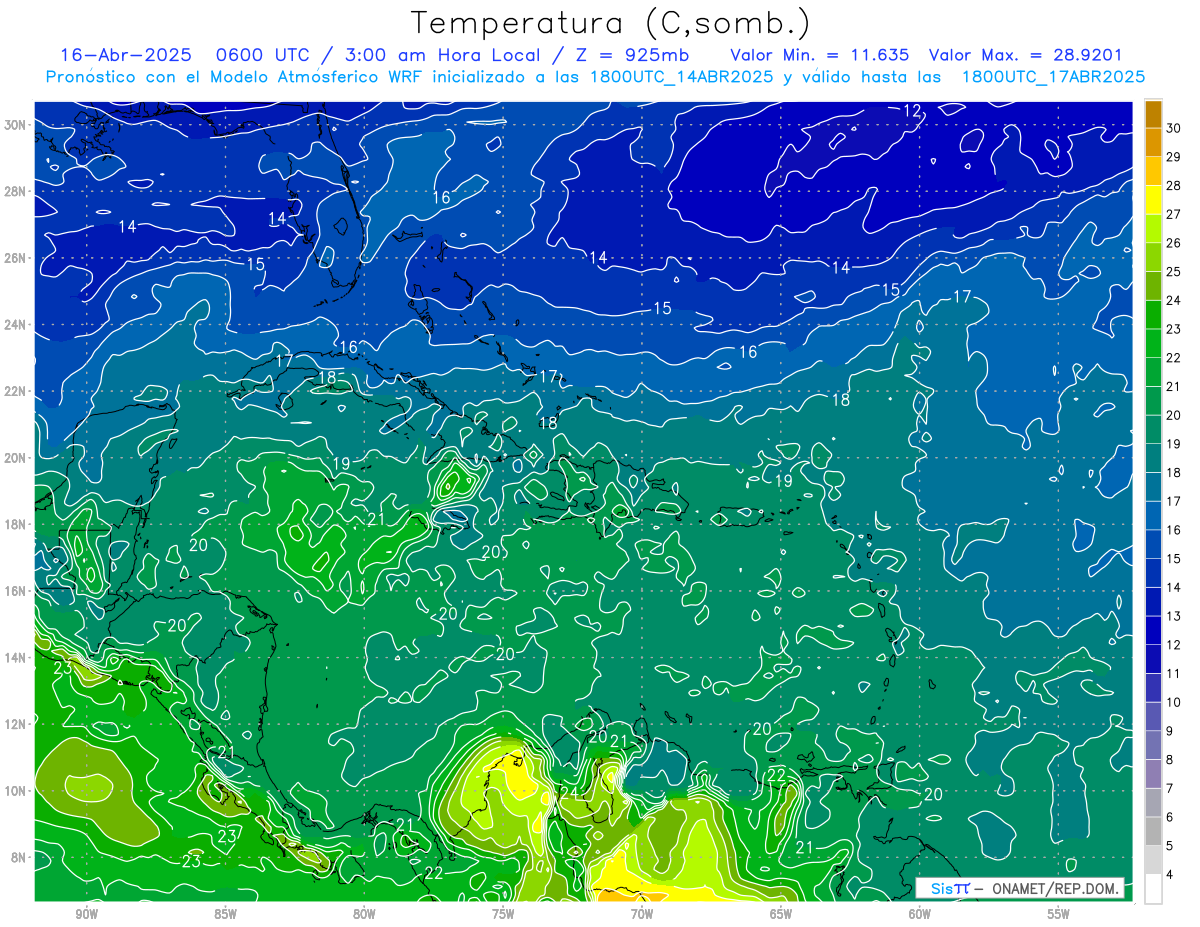1200x927 pixels.
Task: Click the "14N" latitude axis label
Action: 17,658
